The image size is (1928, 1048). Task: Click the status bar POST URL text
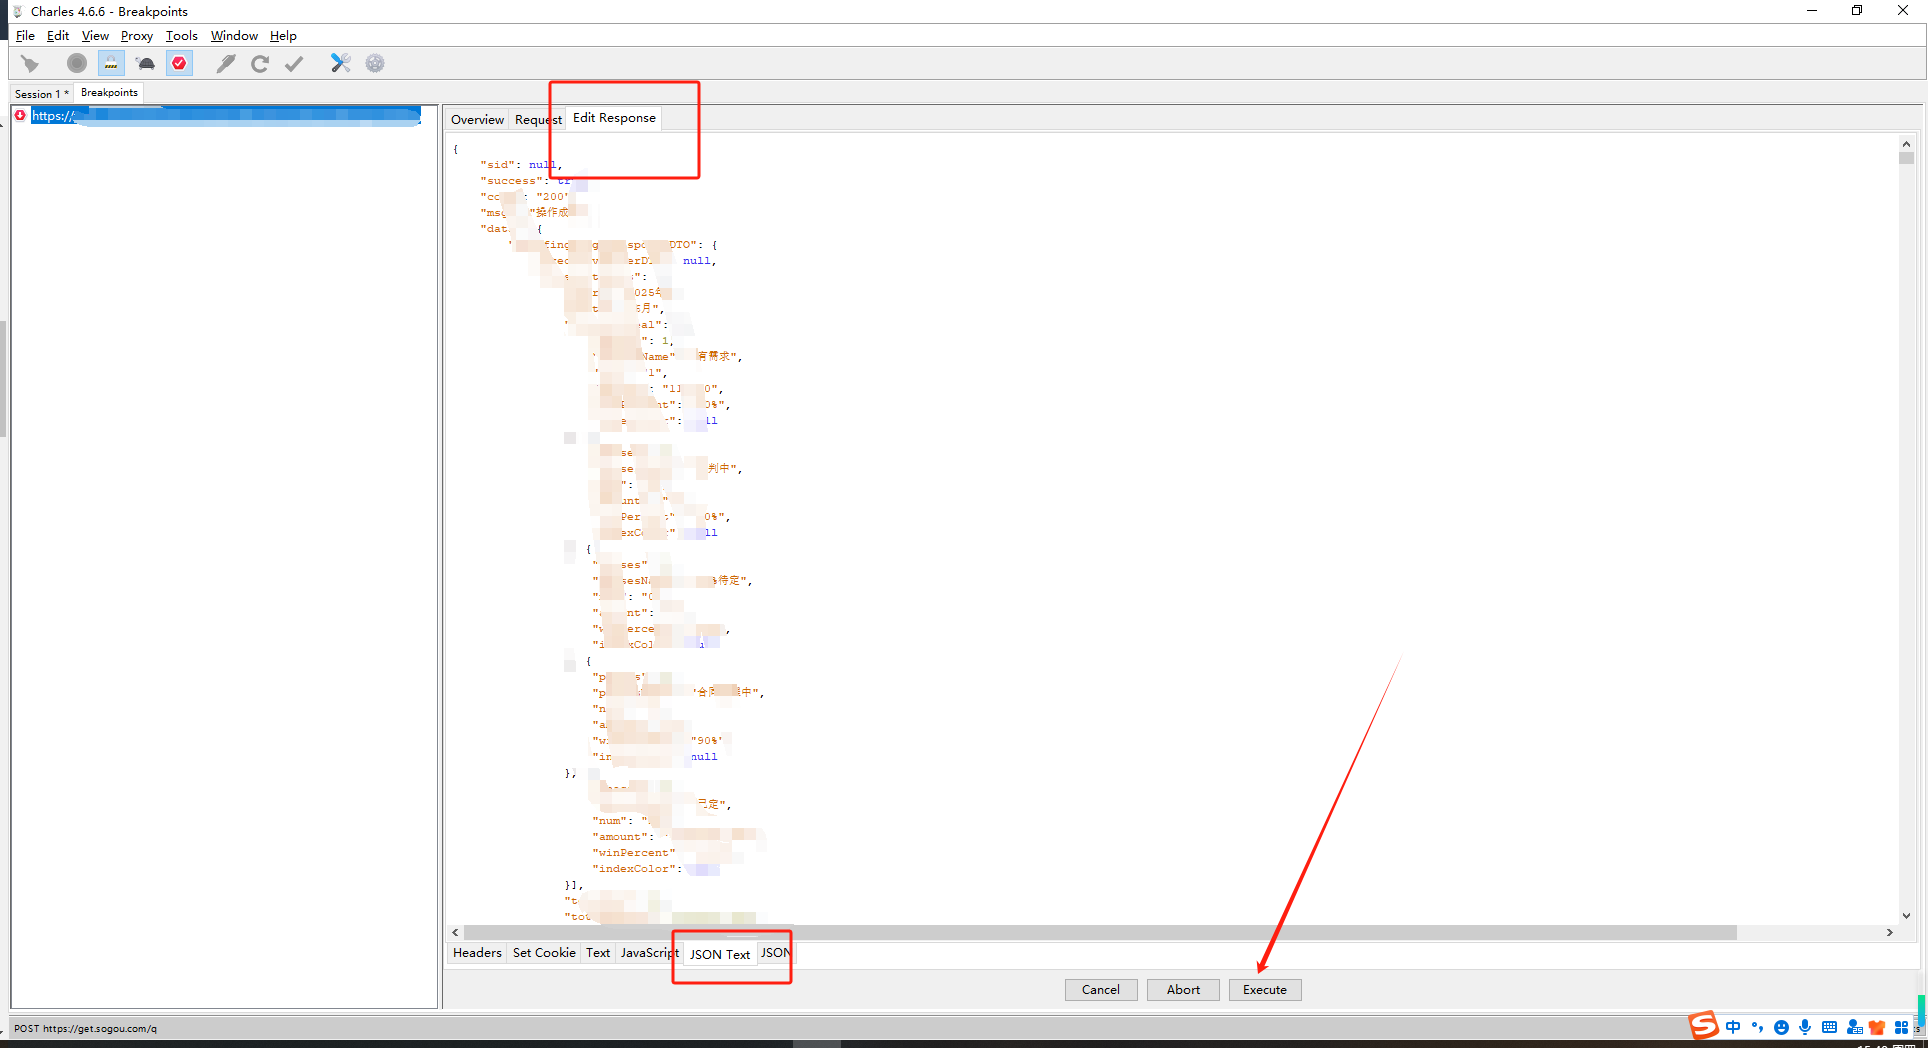[x=85, y=1029]
